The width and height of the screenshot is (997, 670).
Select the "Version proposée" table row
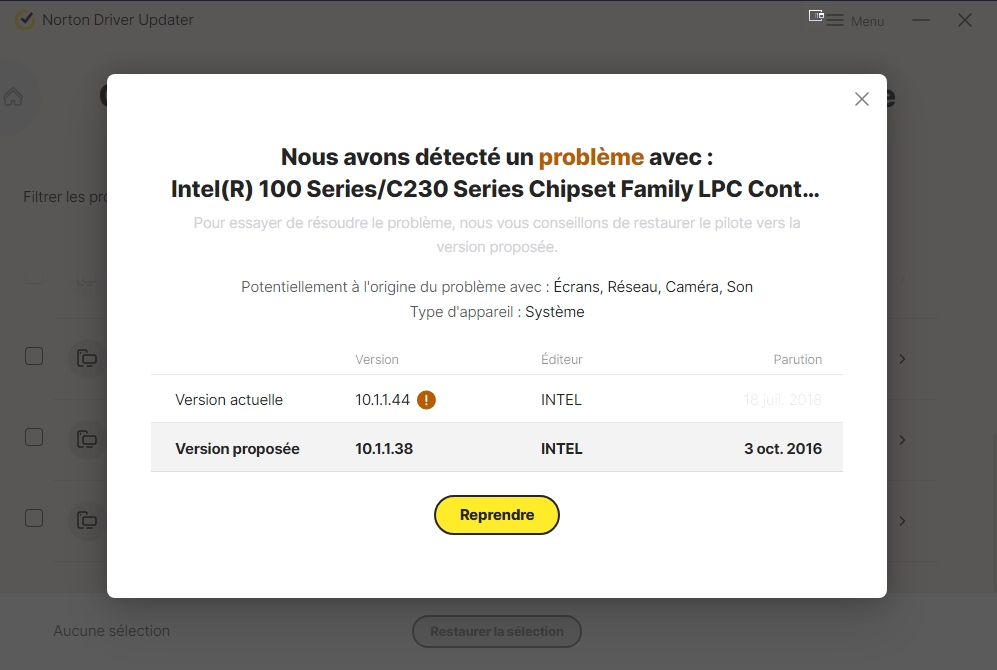point(496,448)
